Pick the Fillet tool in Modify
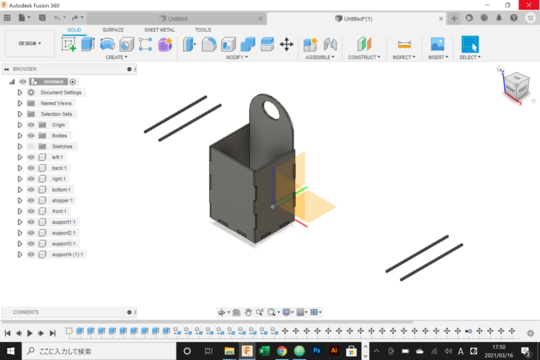This screenshot has width=540, height=360. tap(209, 44)
